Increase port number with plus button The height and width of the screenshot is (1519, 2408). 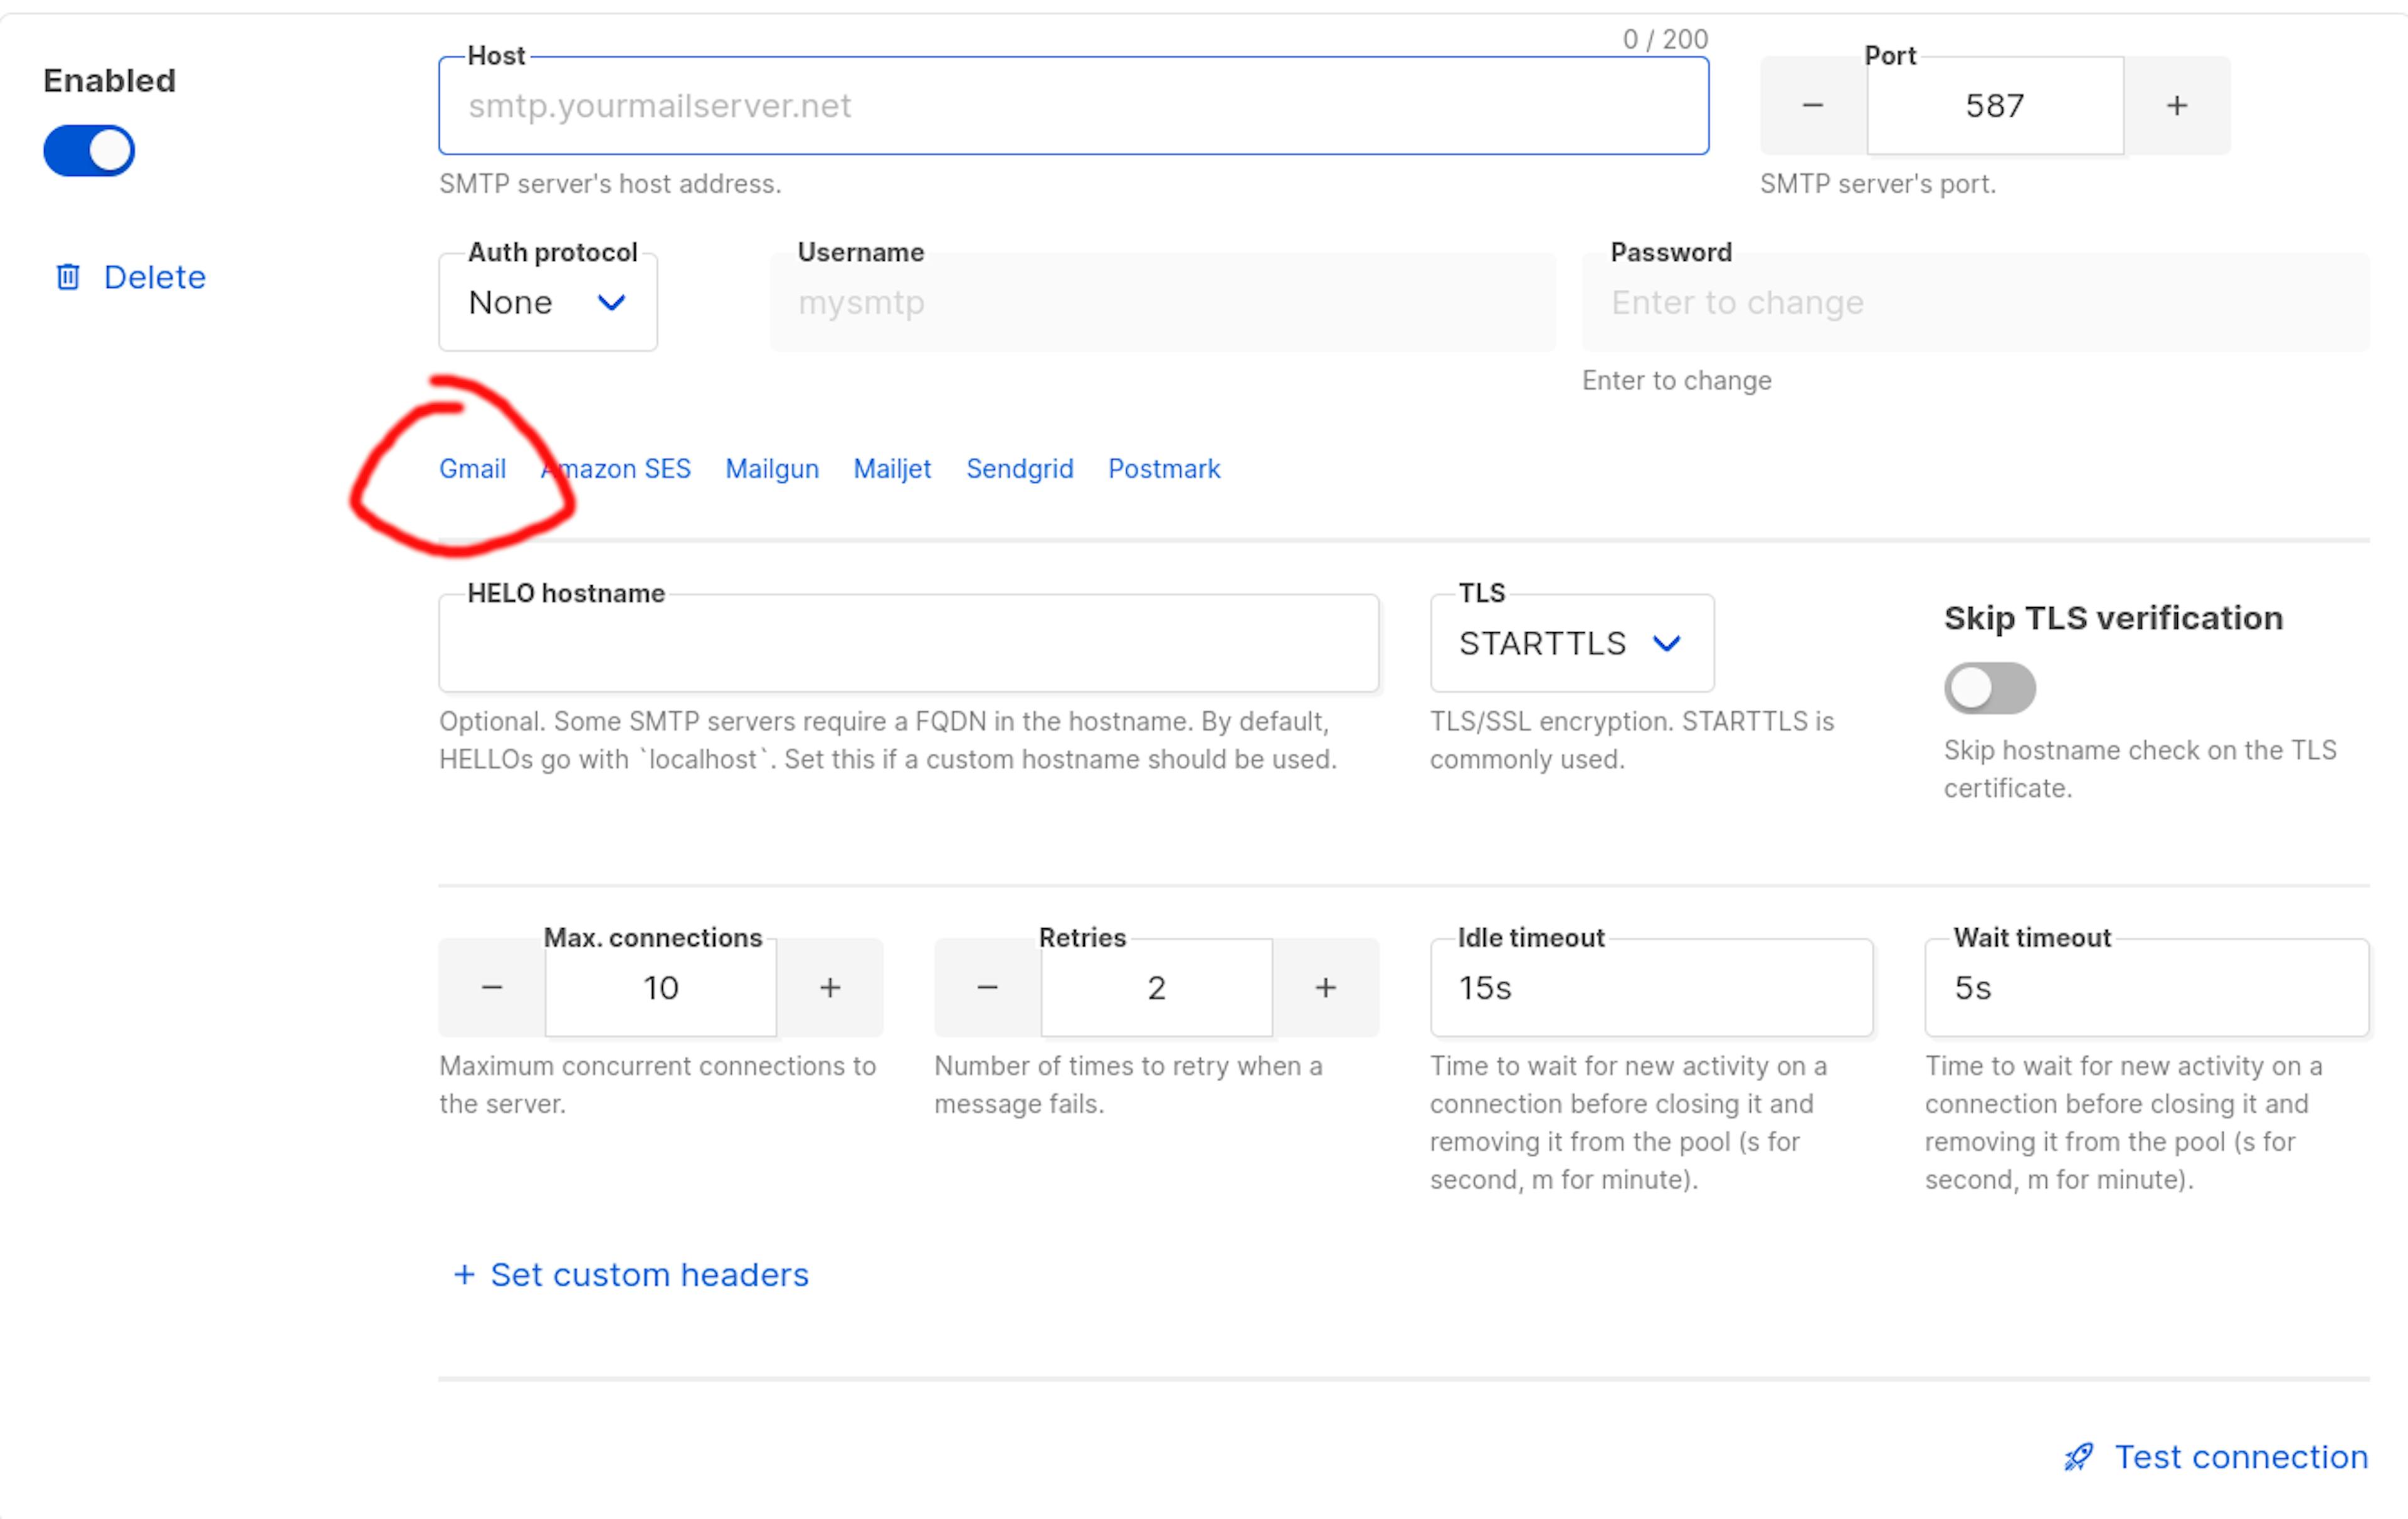coord(2176,106)
